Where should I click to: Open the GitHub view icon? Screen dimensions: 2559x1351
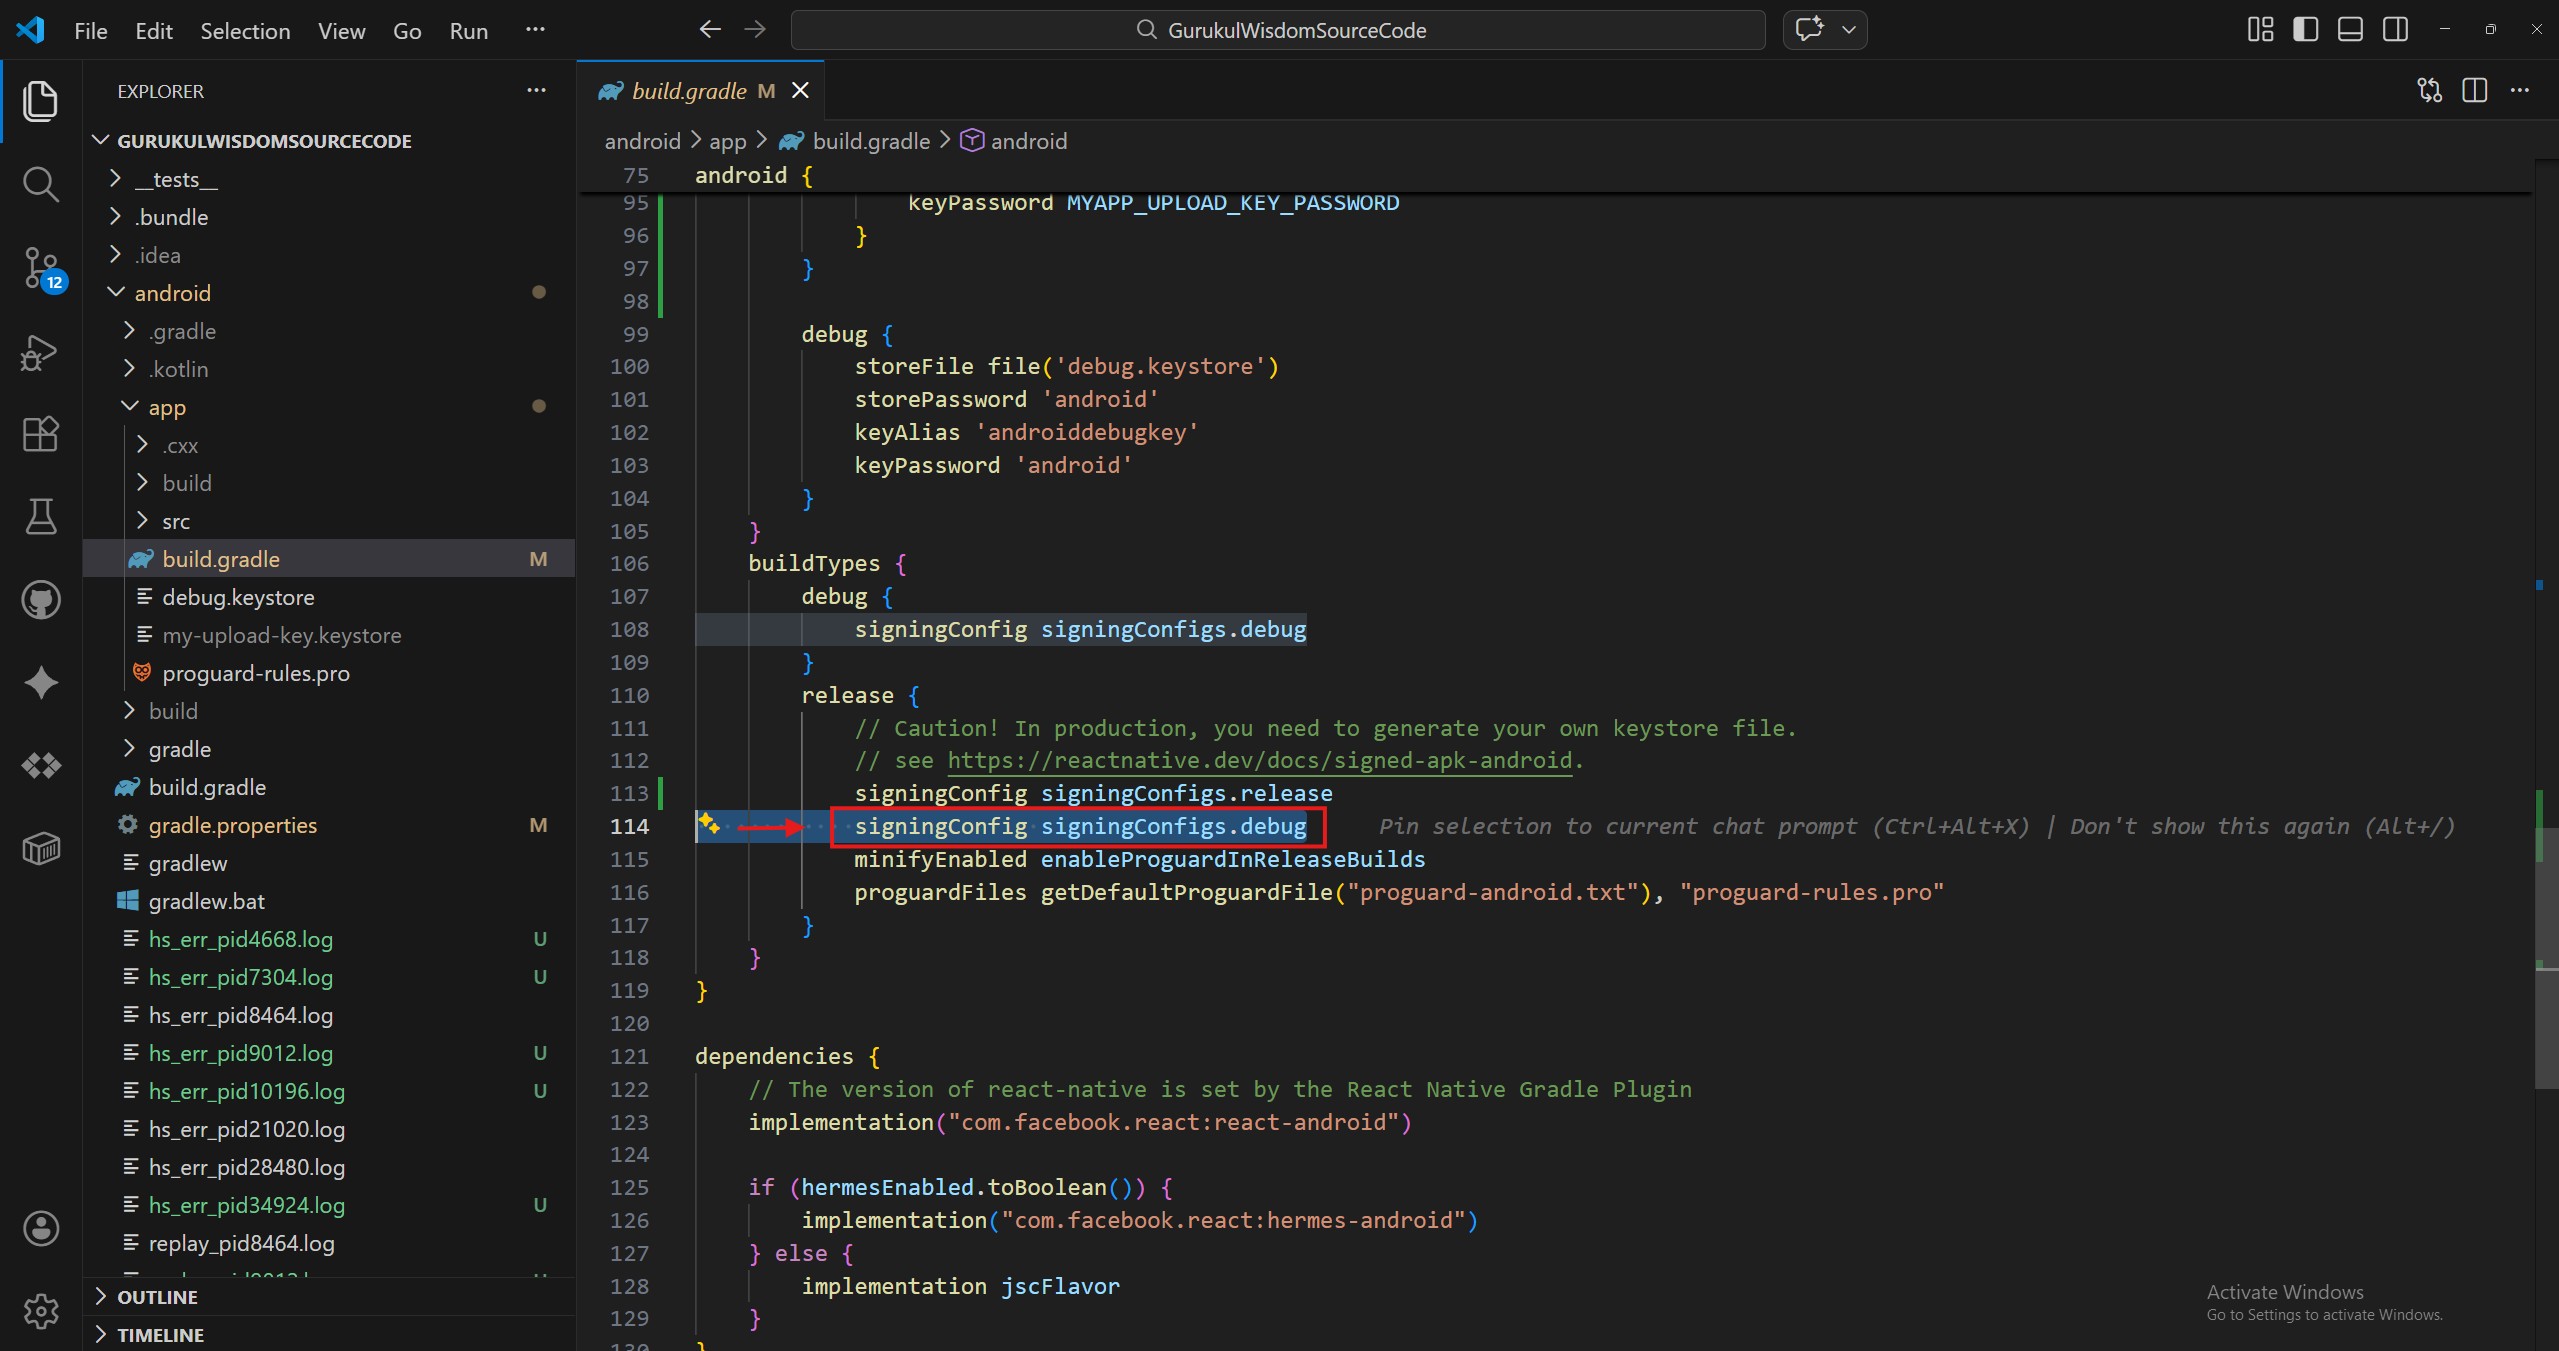pos(40,600)
